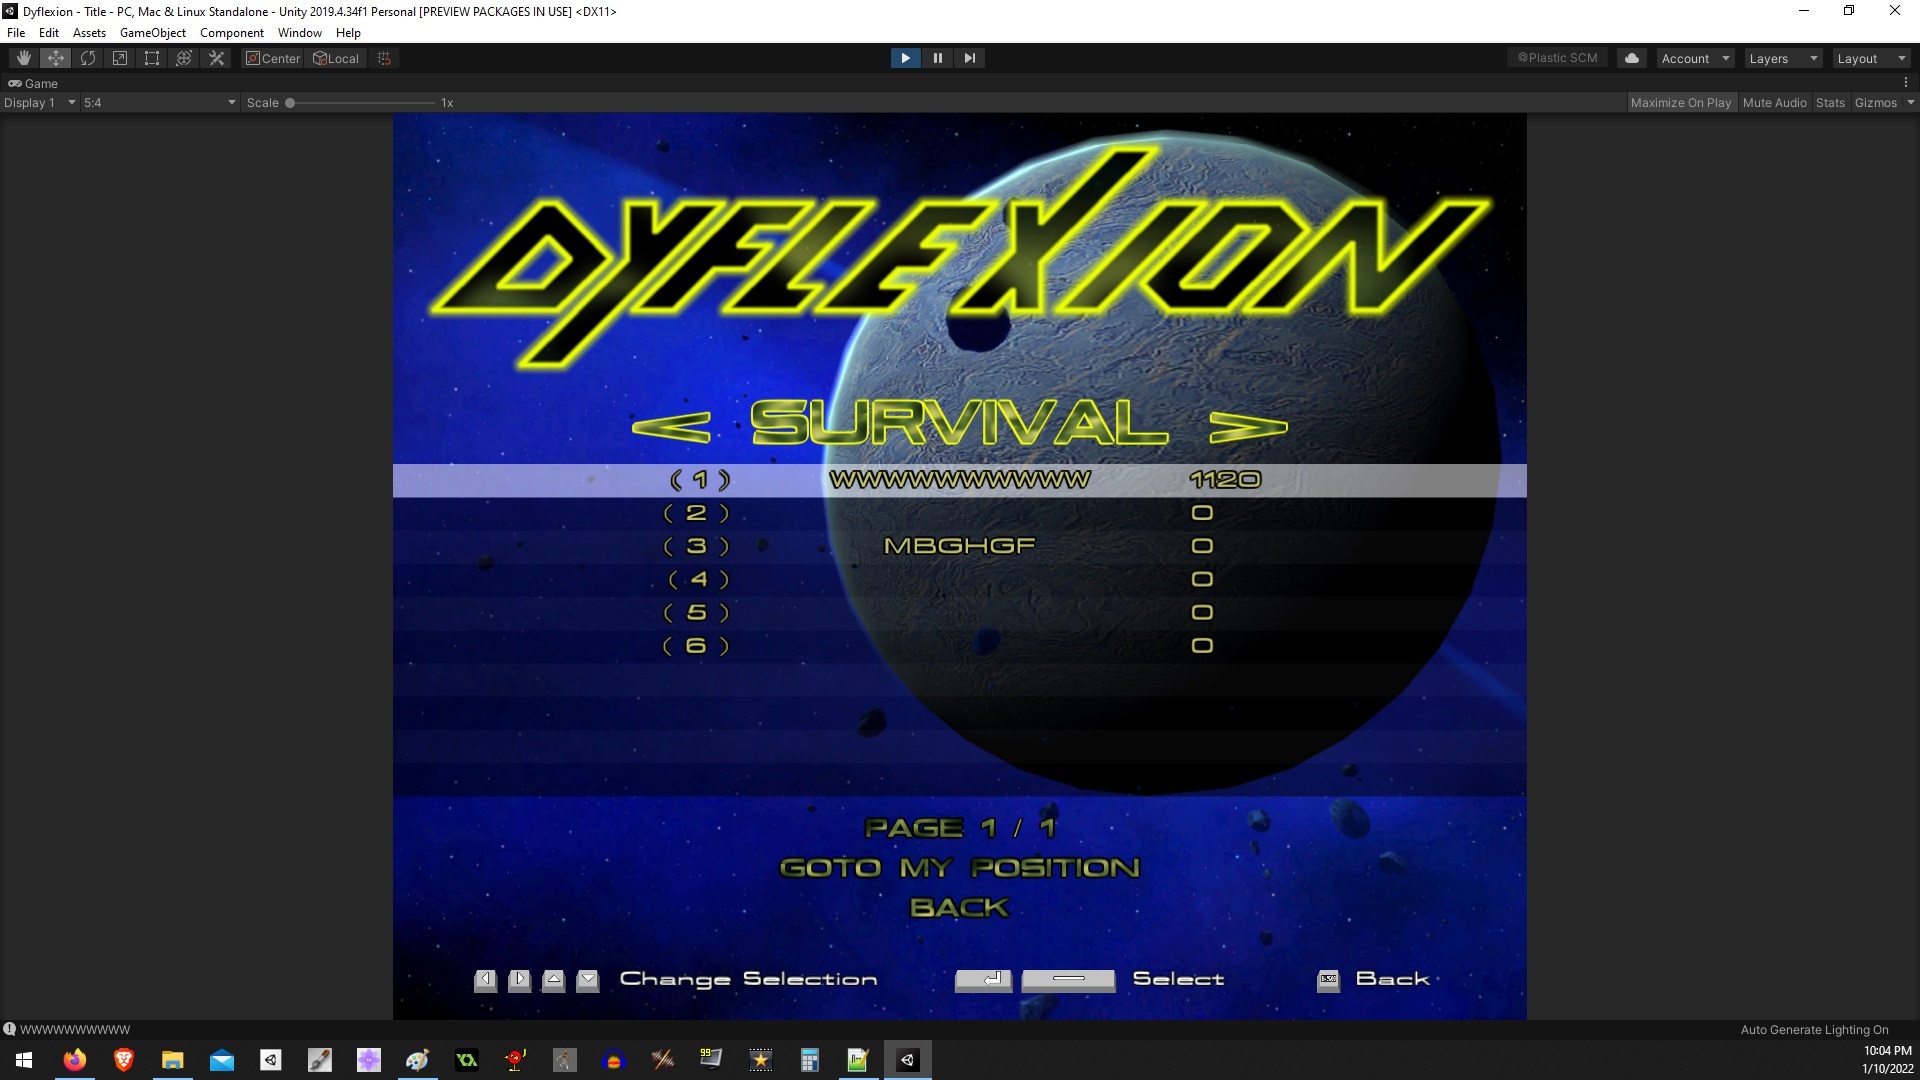Open Audacity from taskbar
Viewport: 1920px width, 1080px height.
[614, 1060]
